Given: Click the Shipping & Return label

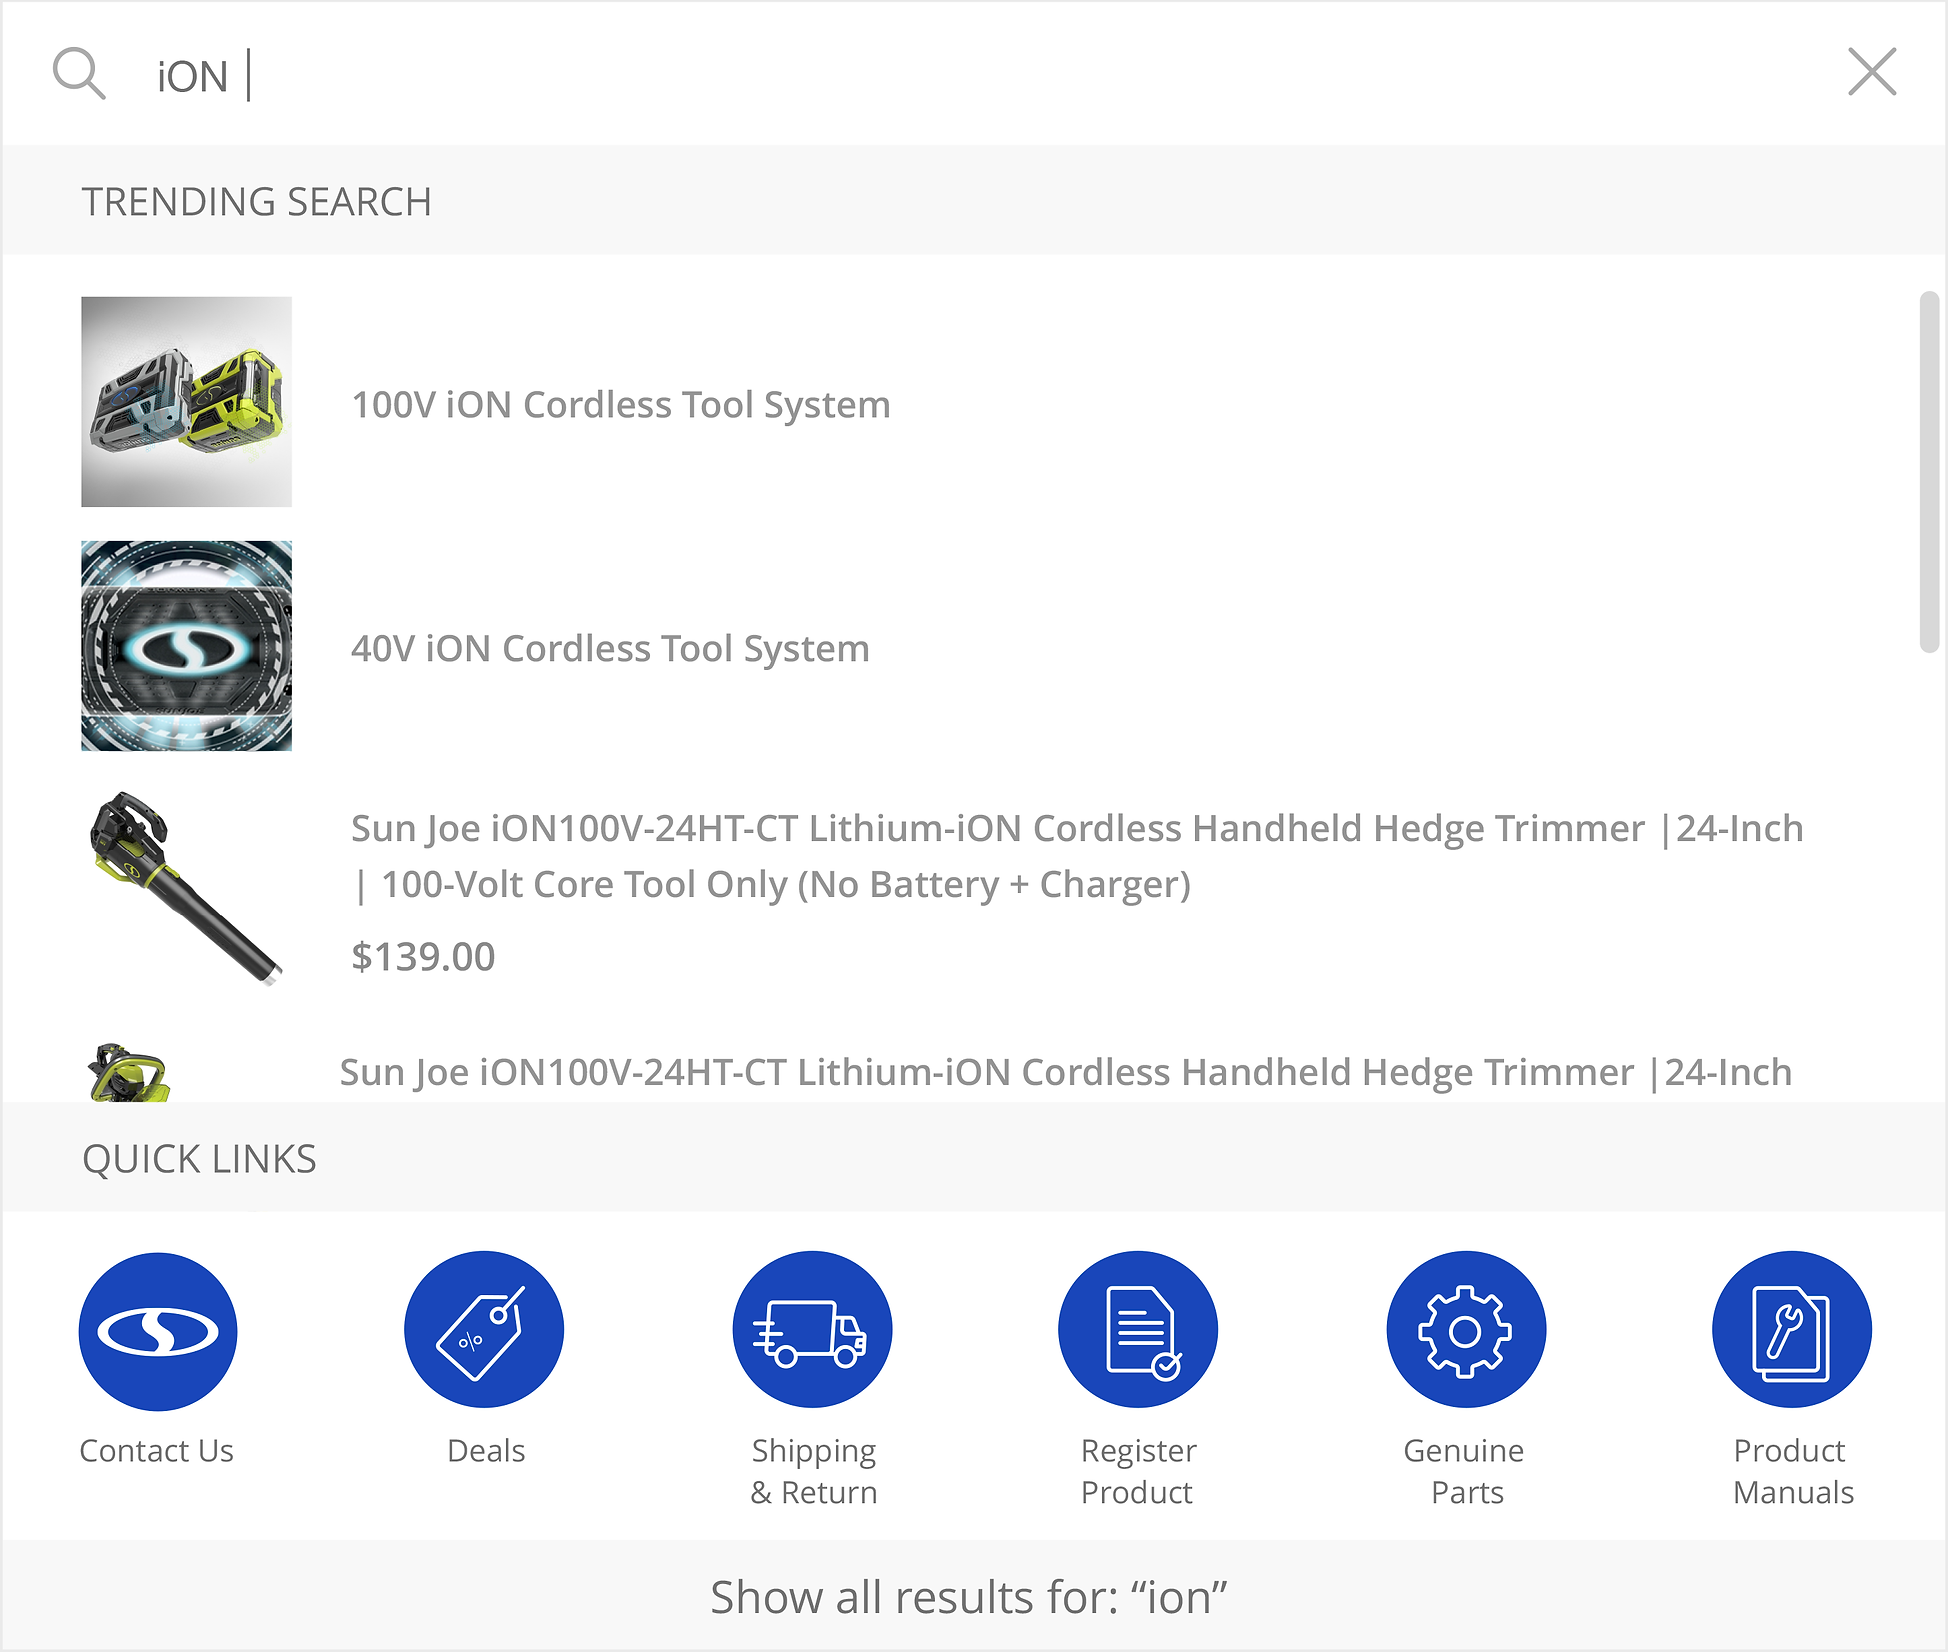Looking at the screenshot, I should [814, 1471].
